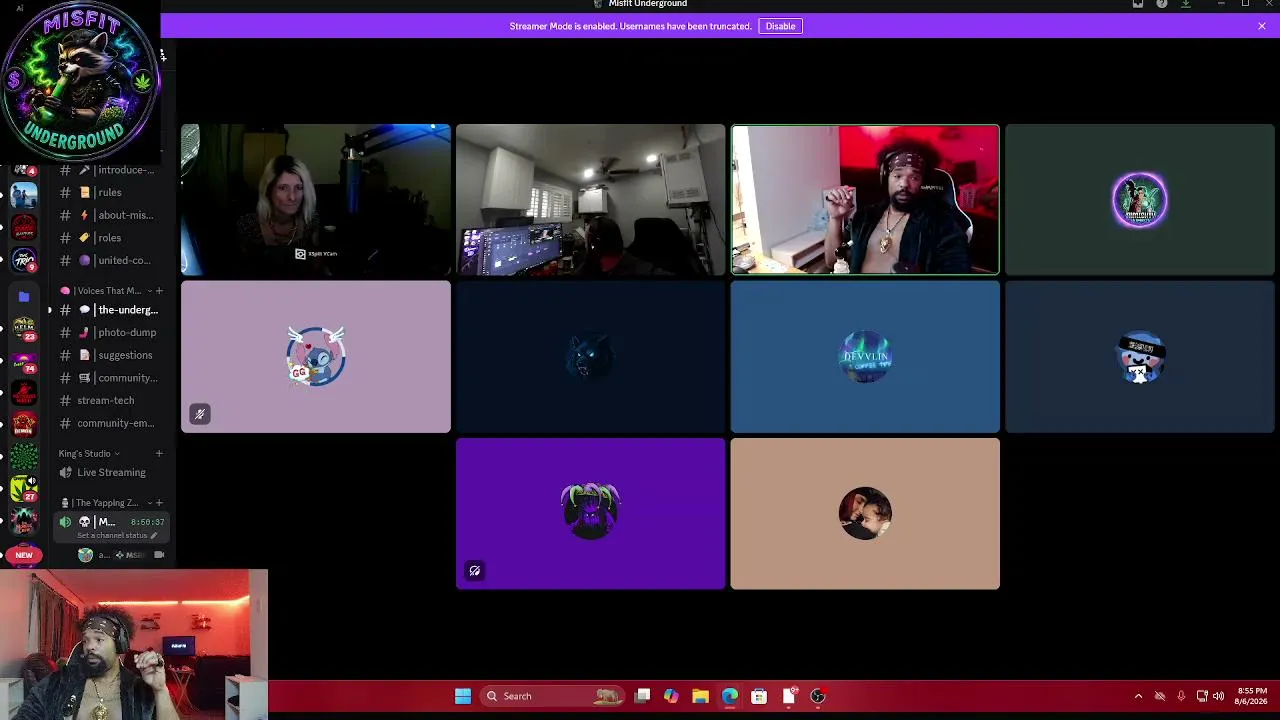
Task: Select the purple tile with green-haired avatar
Action: point(590,514)
